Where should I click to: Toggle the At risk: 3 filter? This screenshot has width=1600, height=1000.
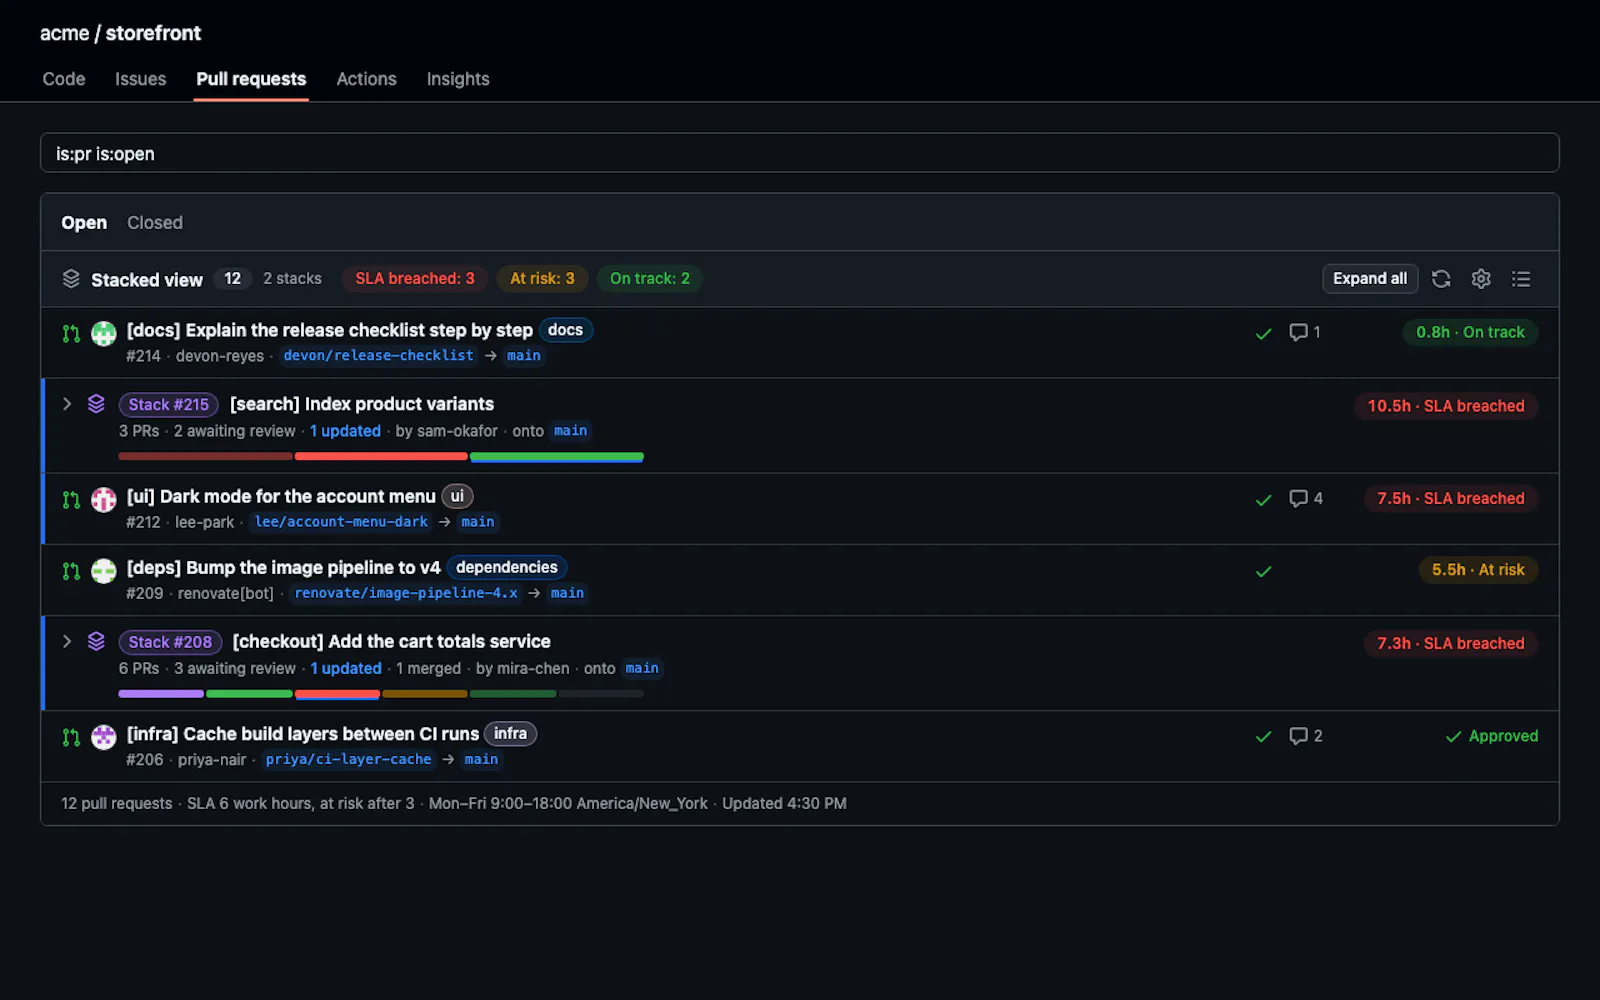tap(542, 279)
